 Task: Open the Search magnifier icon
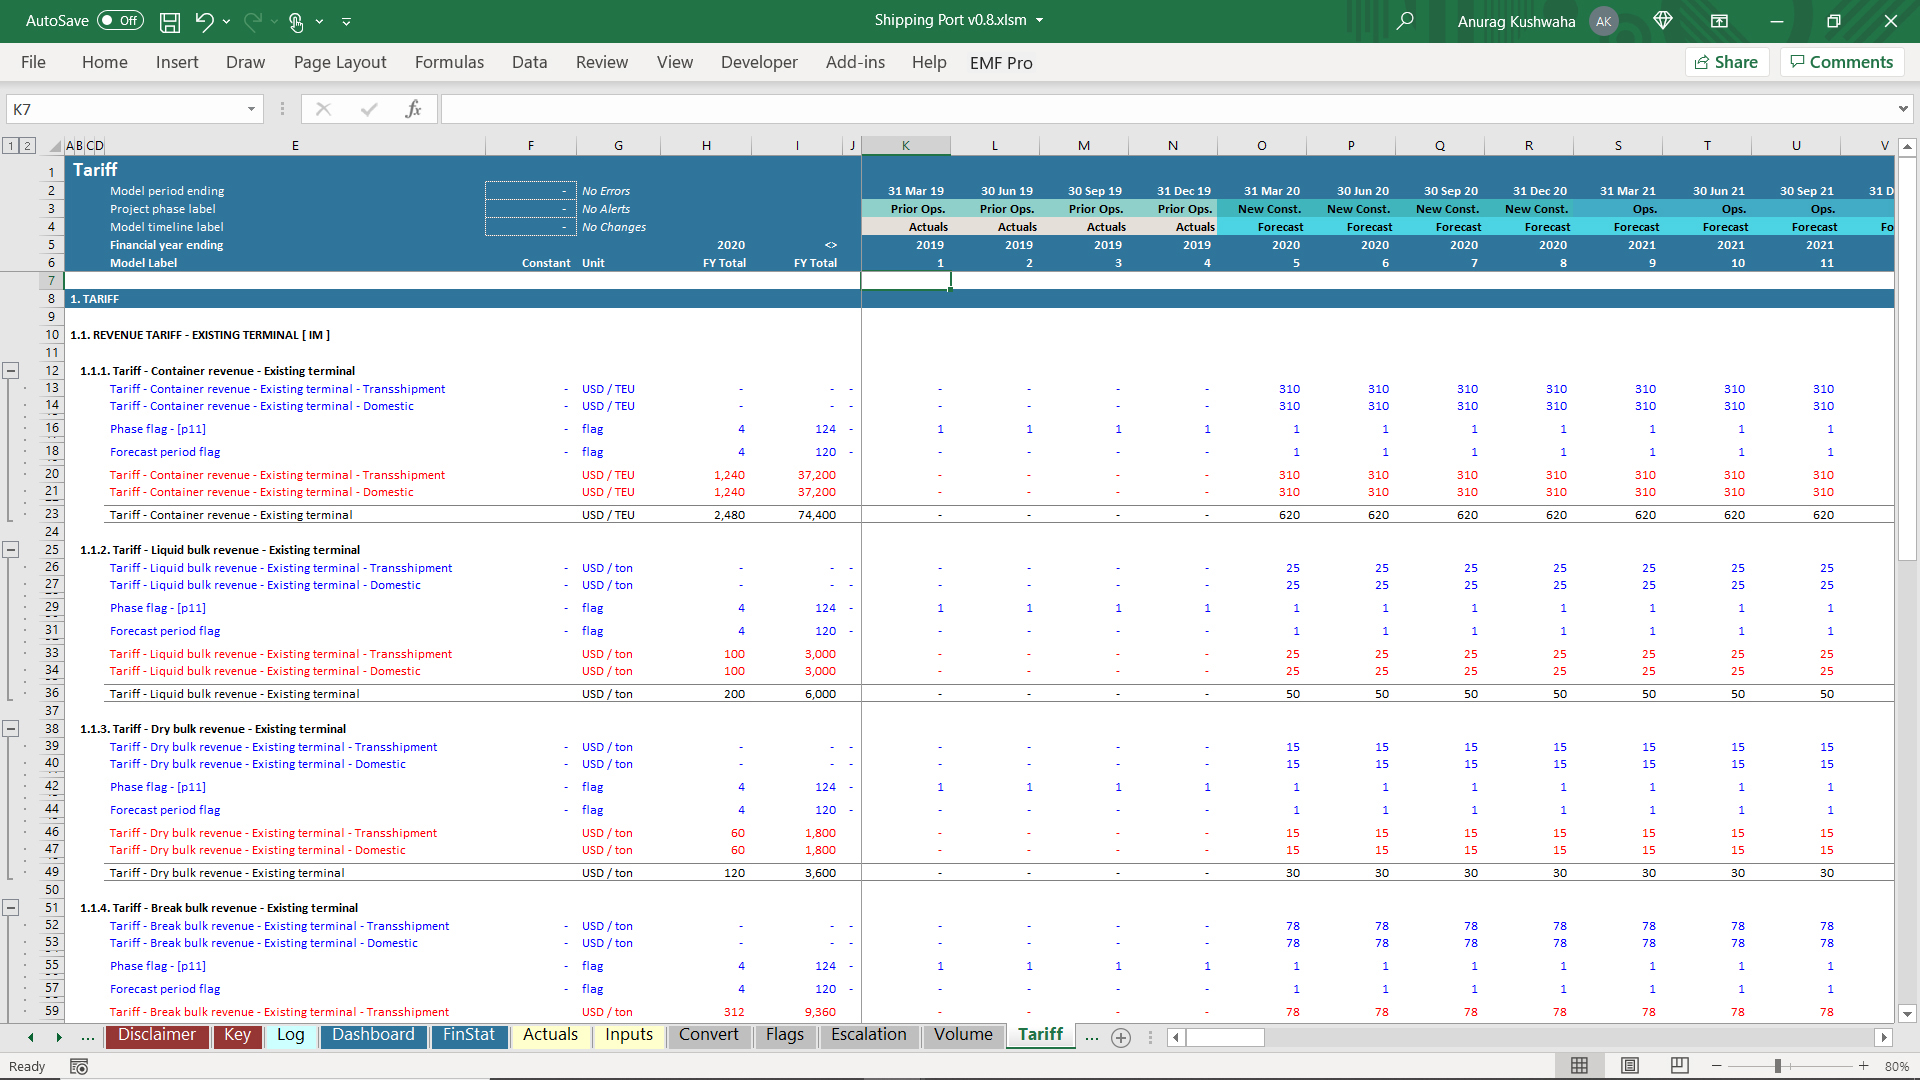[x=1405, y=21]
